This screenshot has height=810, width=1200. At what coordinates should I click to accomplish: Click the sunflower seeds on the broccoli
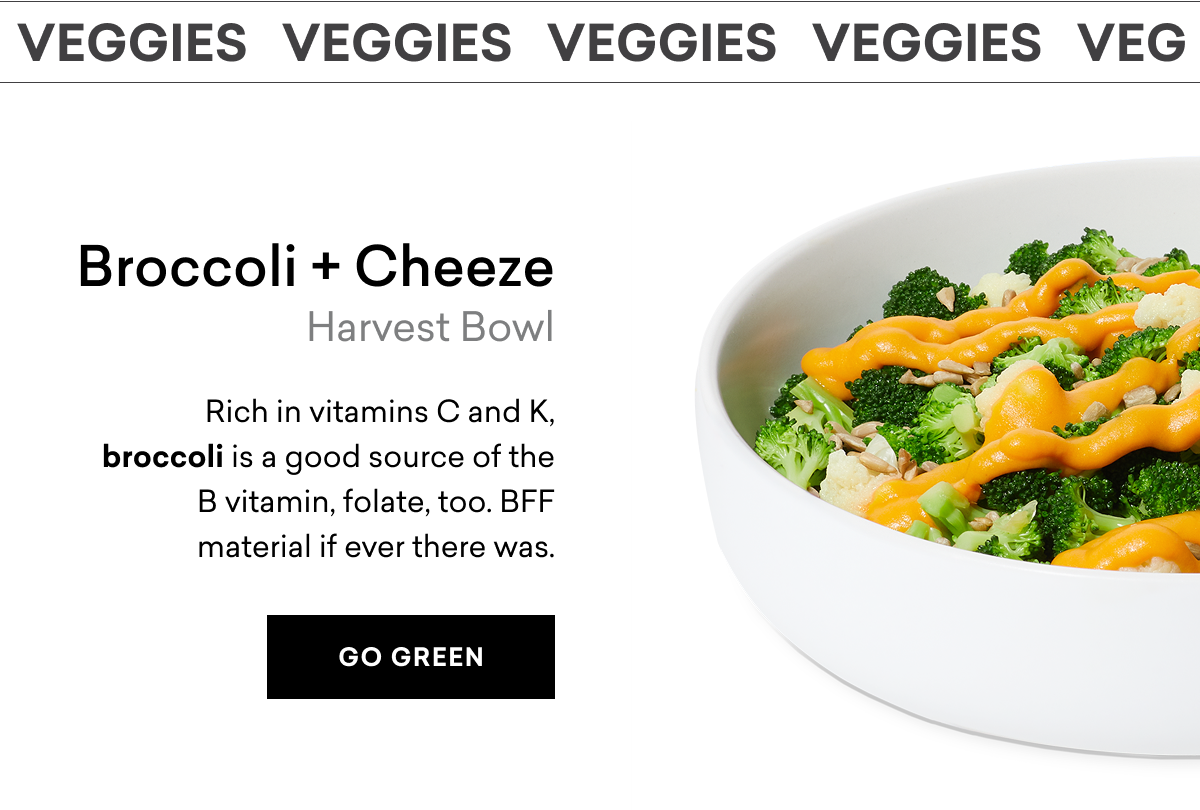point(935,373)
